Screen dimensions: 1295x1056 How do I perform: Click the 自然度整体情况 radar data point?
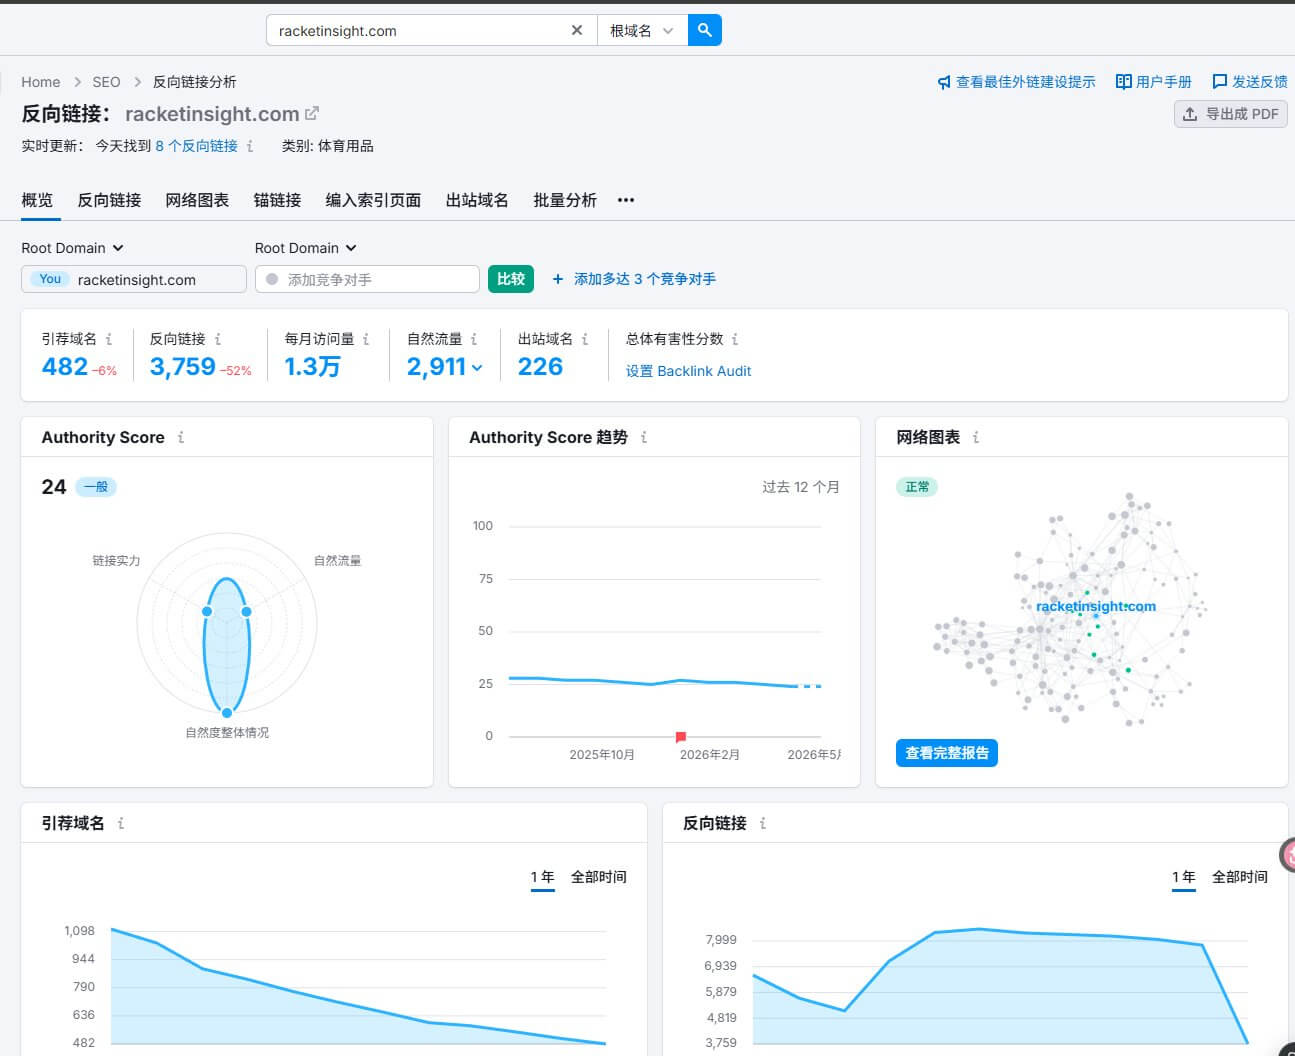tap(227, 712)
